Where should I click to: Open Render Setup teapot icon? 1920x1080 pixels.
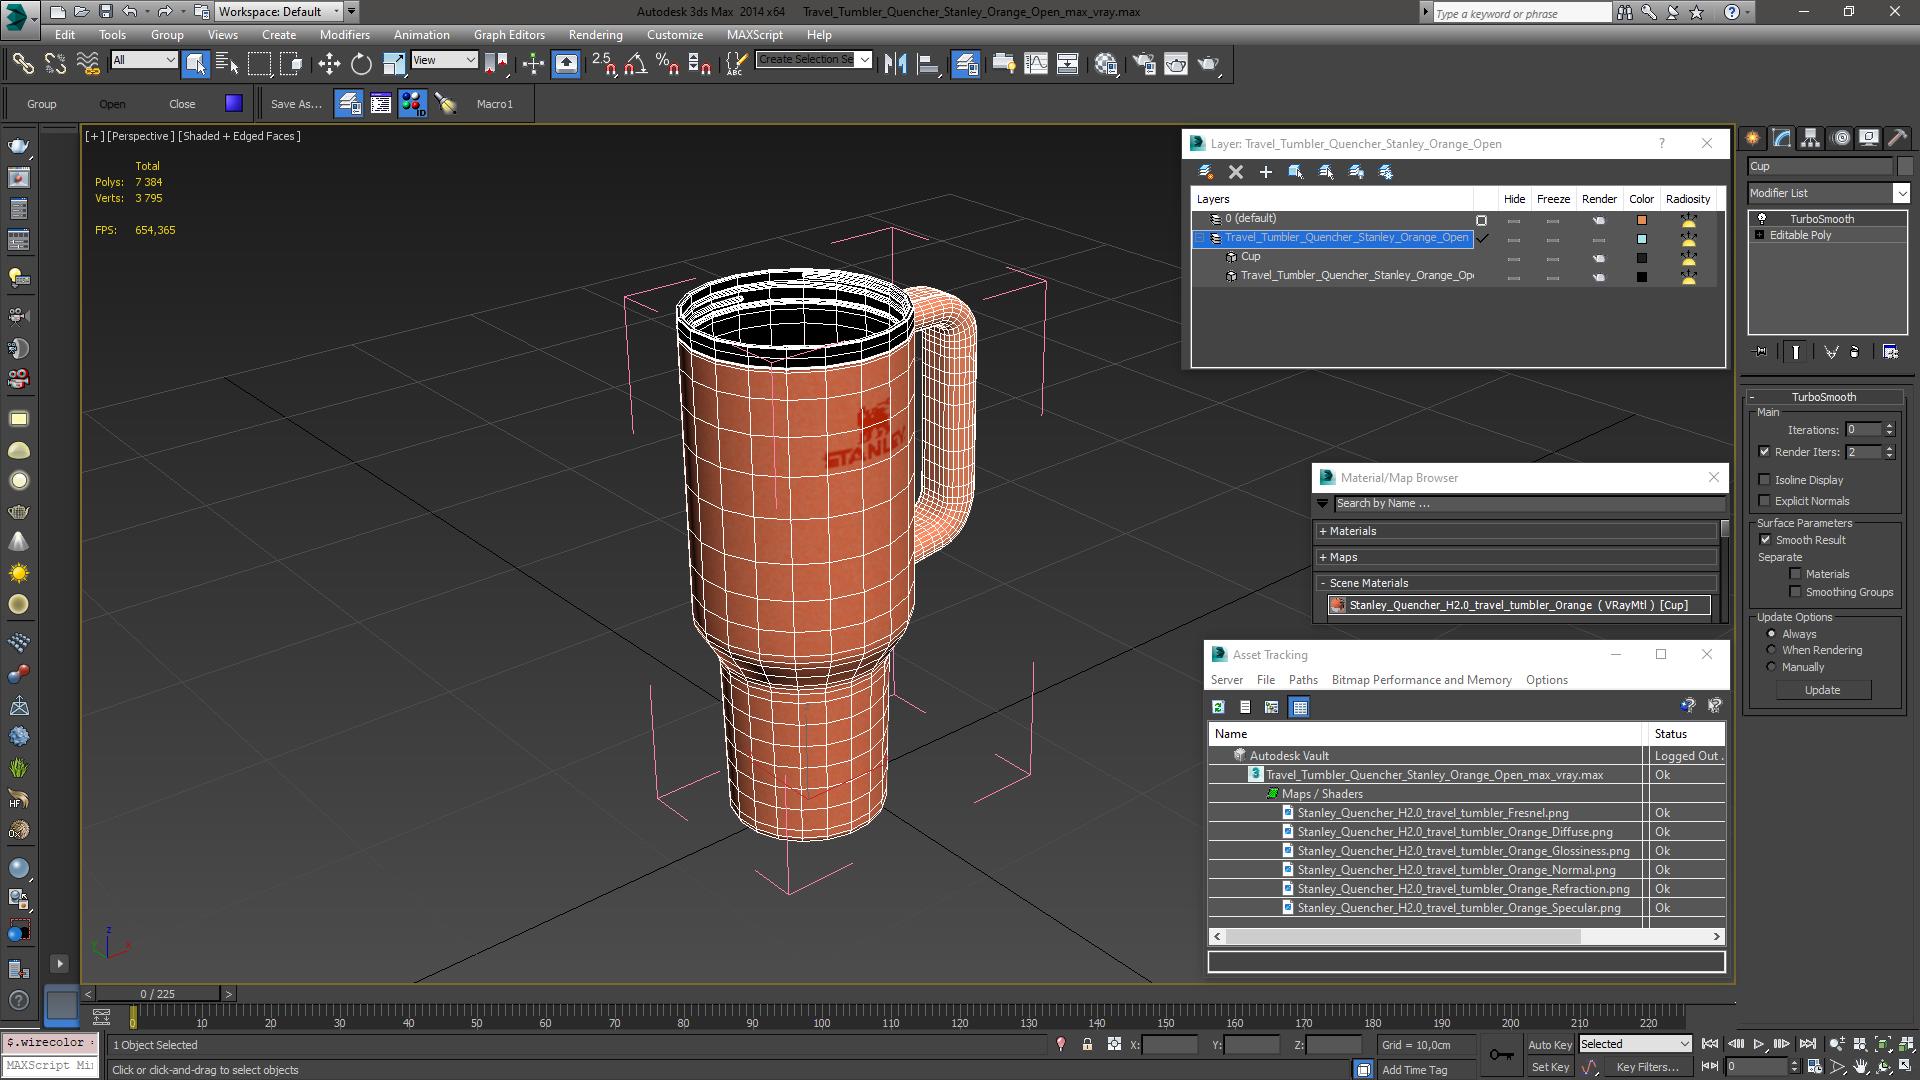pos(1143,64)
